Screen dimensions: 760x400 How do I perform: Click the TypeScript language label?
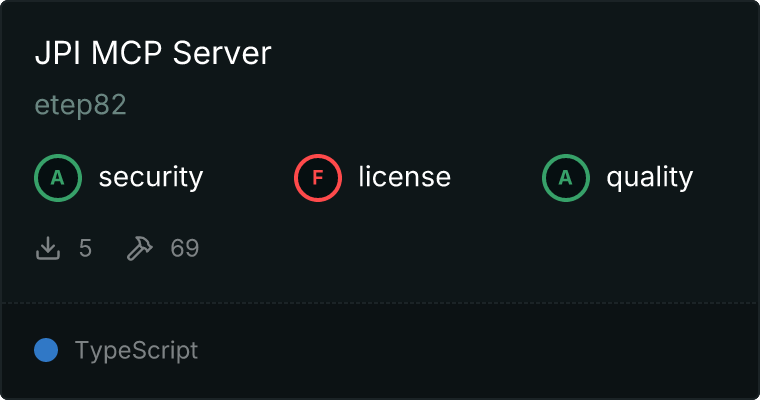coord(136,351)
